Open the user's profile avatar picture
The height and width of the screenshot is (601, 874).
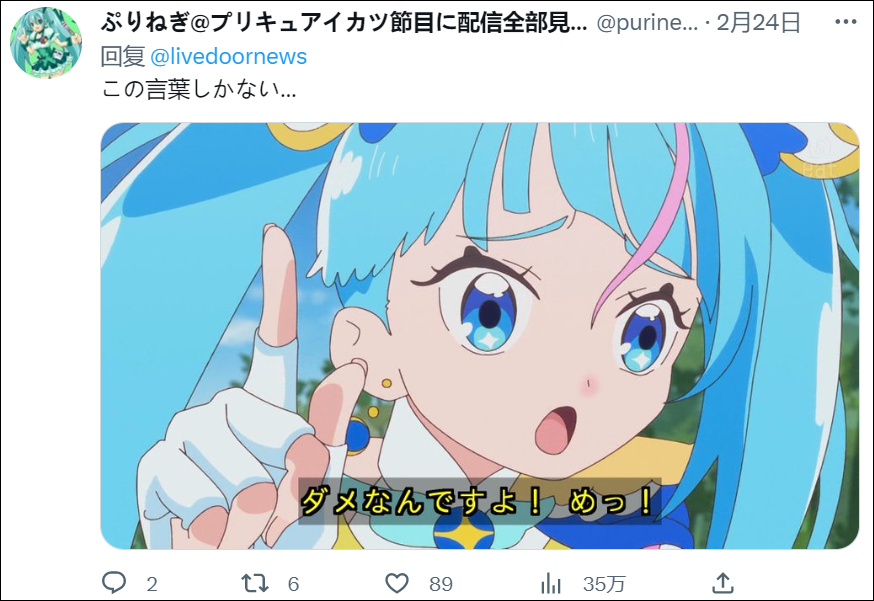(46, 43)
